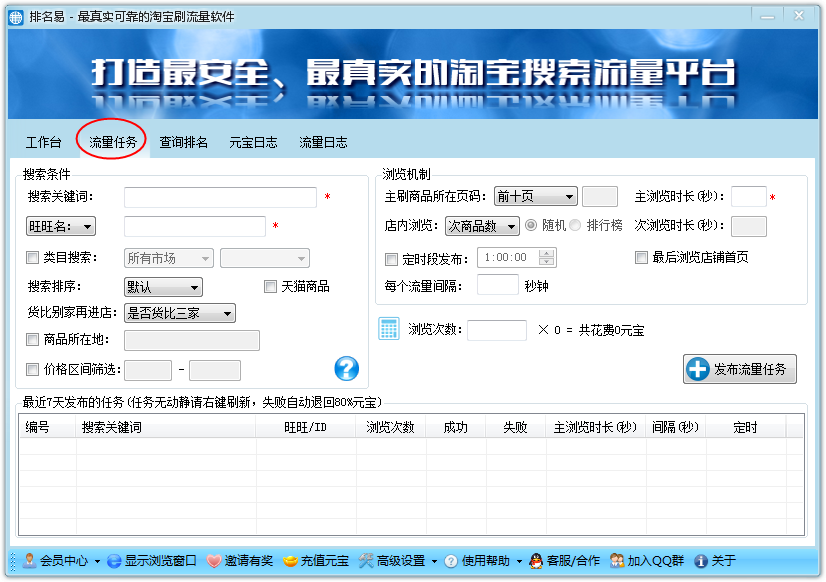Viewport: 826px width, 582px height.
Task: Click the 间隔(秒) column header
Action: click(x=675, y=427)
